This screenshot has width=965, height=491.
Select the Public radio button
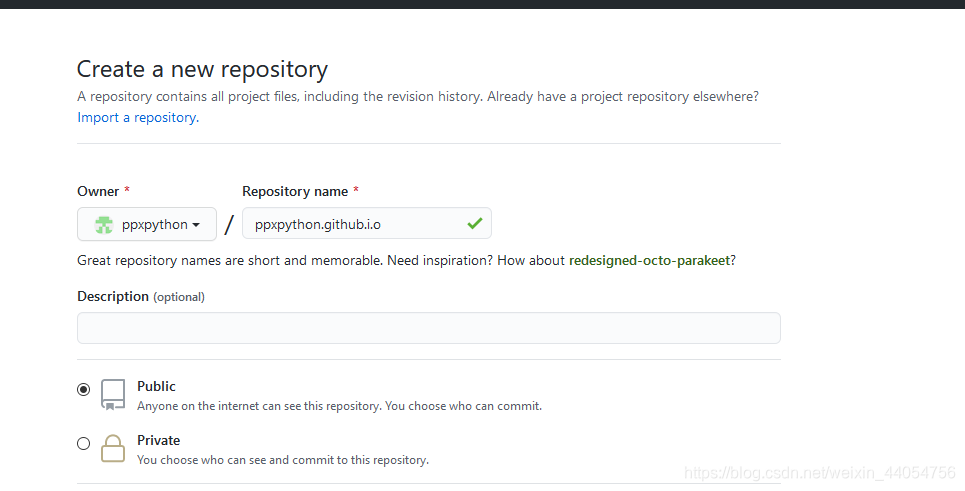click(x=84, y=389)
